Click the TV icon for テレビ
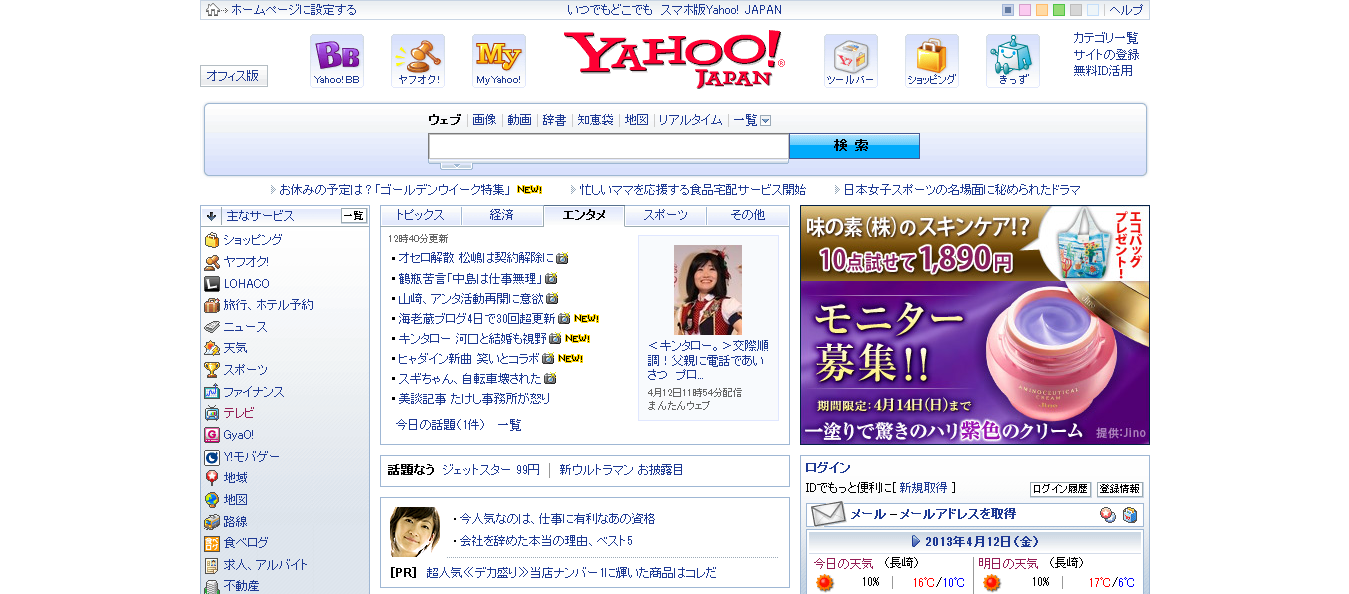 pos(212,413)
